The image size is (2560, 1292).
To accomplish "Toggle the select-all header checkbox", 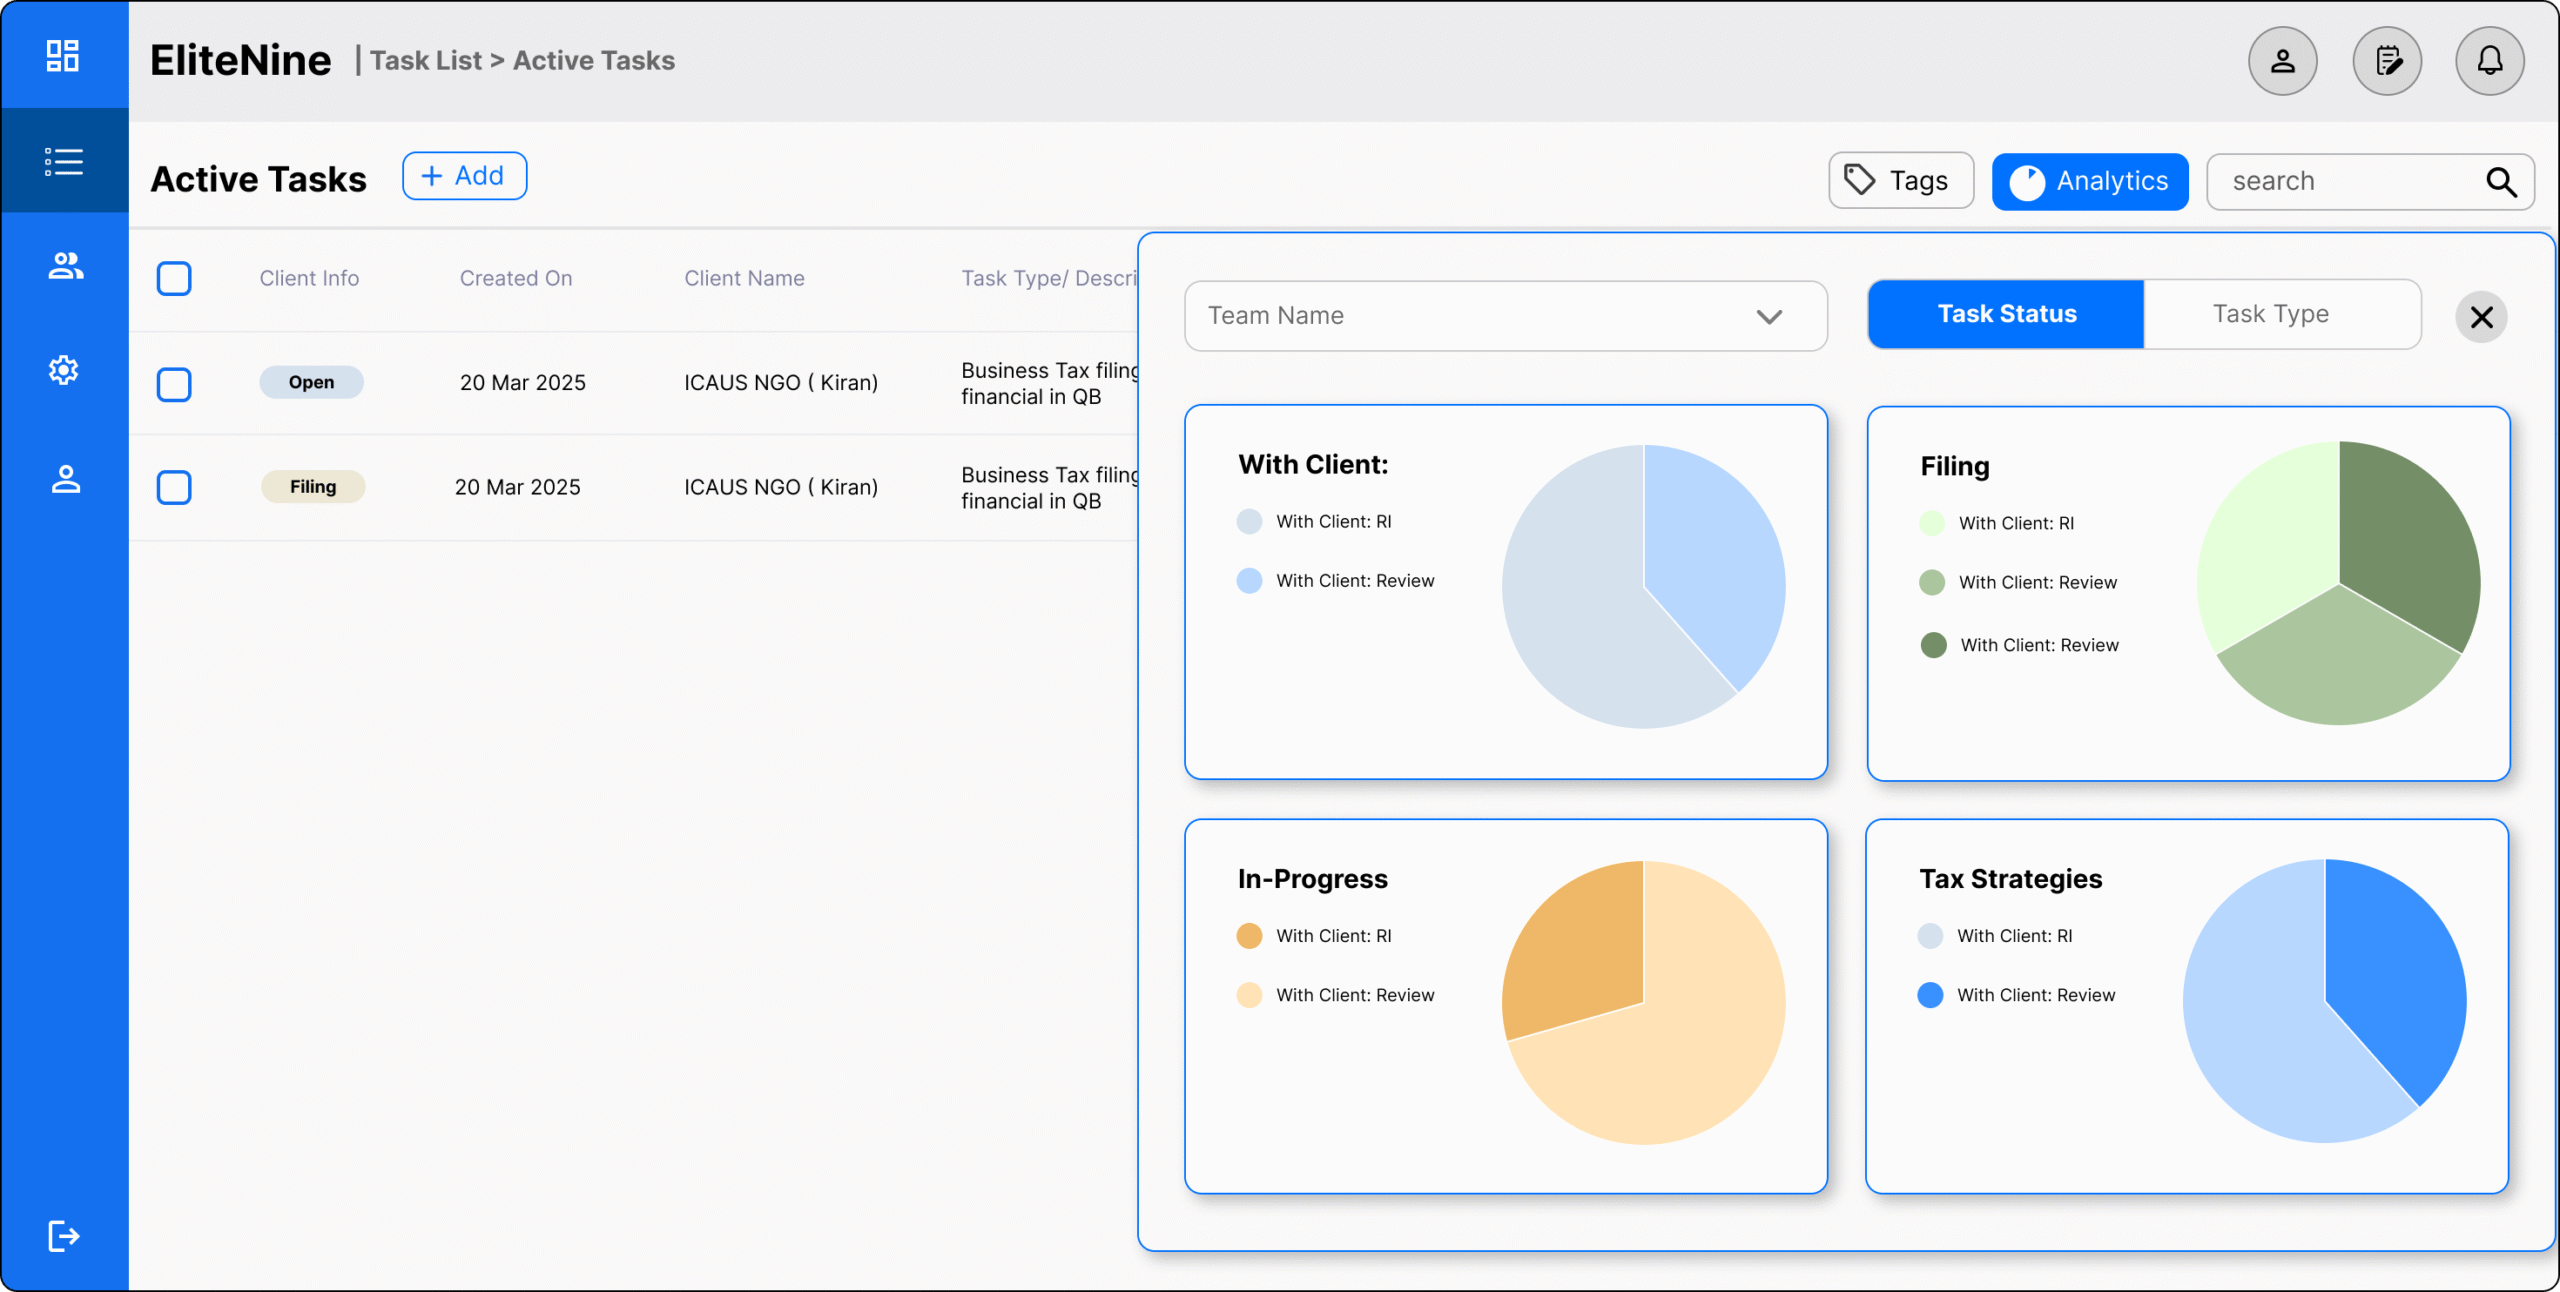I will (x=174, y=279).
